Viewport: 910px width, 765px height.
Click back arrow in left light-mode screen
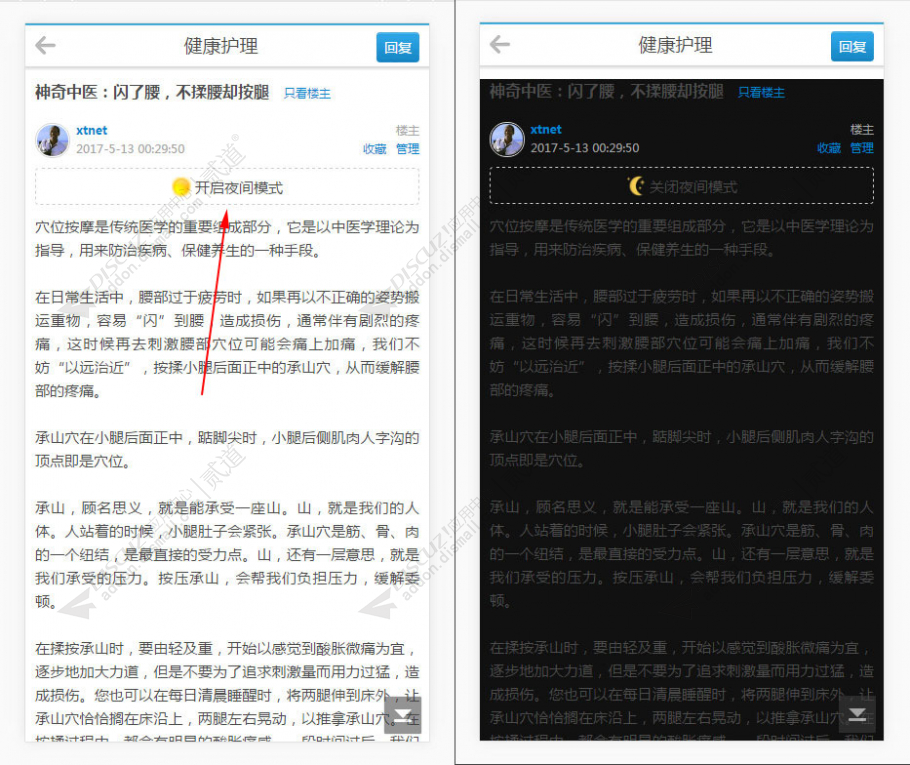(45, 45)
